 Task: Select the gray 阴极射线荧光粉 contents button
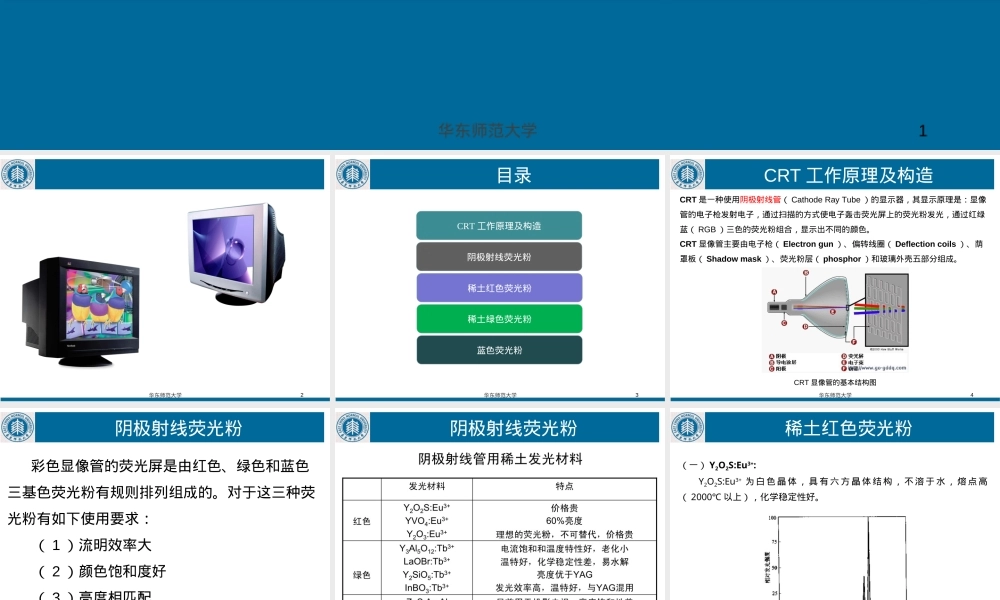point(499,257)
